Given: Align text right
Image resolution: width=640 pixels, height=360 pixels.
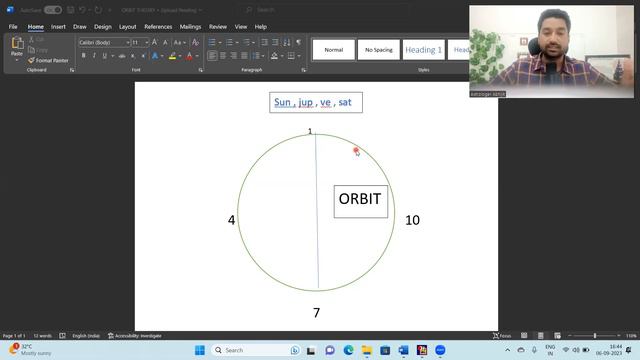Looking at the screenshot, I should click(233, 56).
